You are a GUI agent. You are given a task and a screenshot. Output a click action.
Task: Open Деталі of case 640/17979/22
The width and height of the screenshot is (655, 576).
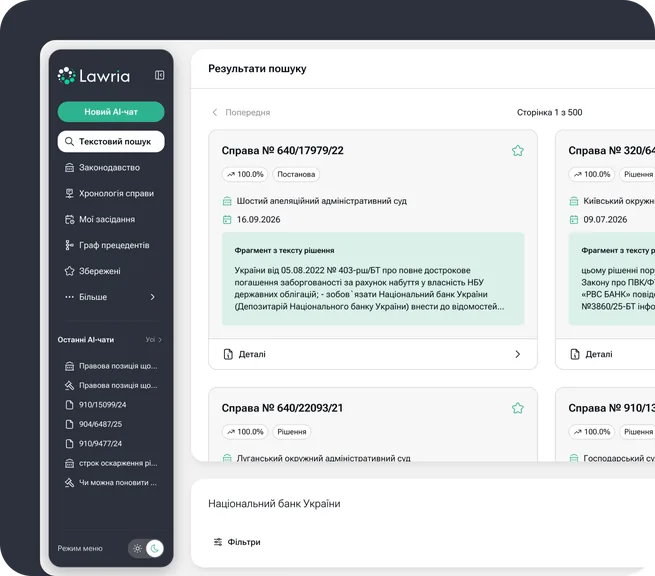(252, 354)
